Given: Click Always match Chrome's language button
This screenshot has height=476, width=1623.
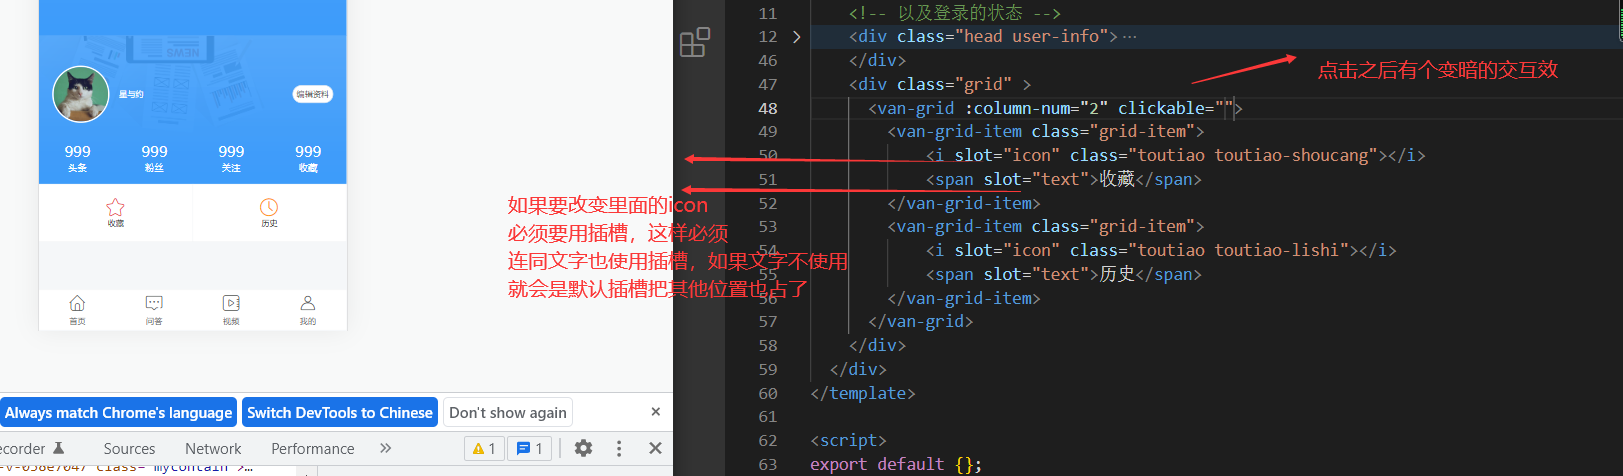Looking at the screenshot, I should [118, 413].
